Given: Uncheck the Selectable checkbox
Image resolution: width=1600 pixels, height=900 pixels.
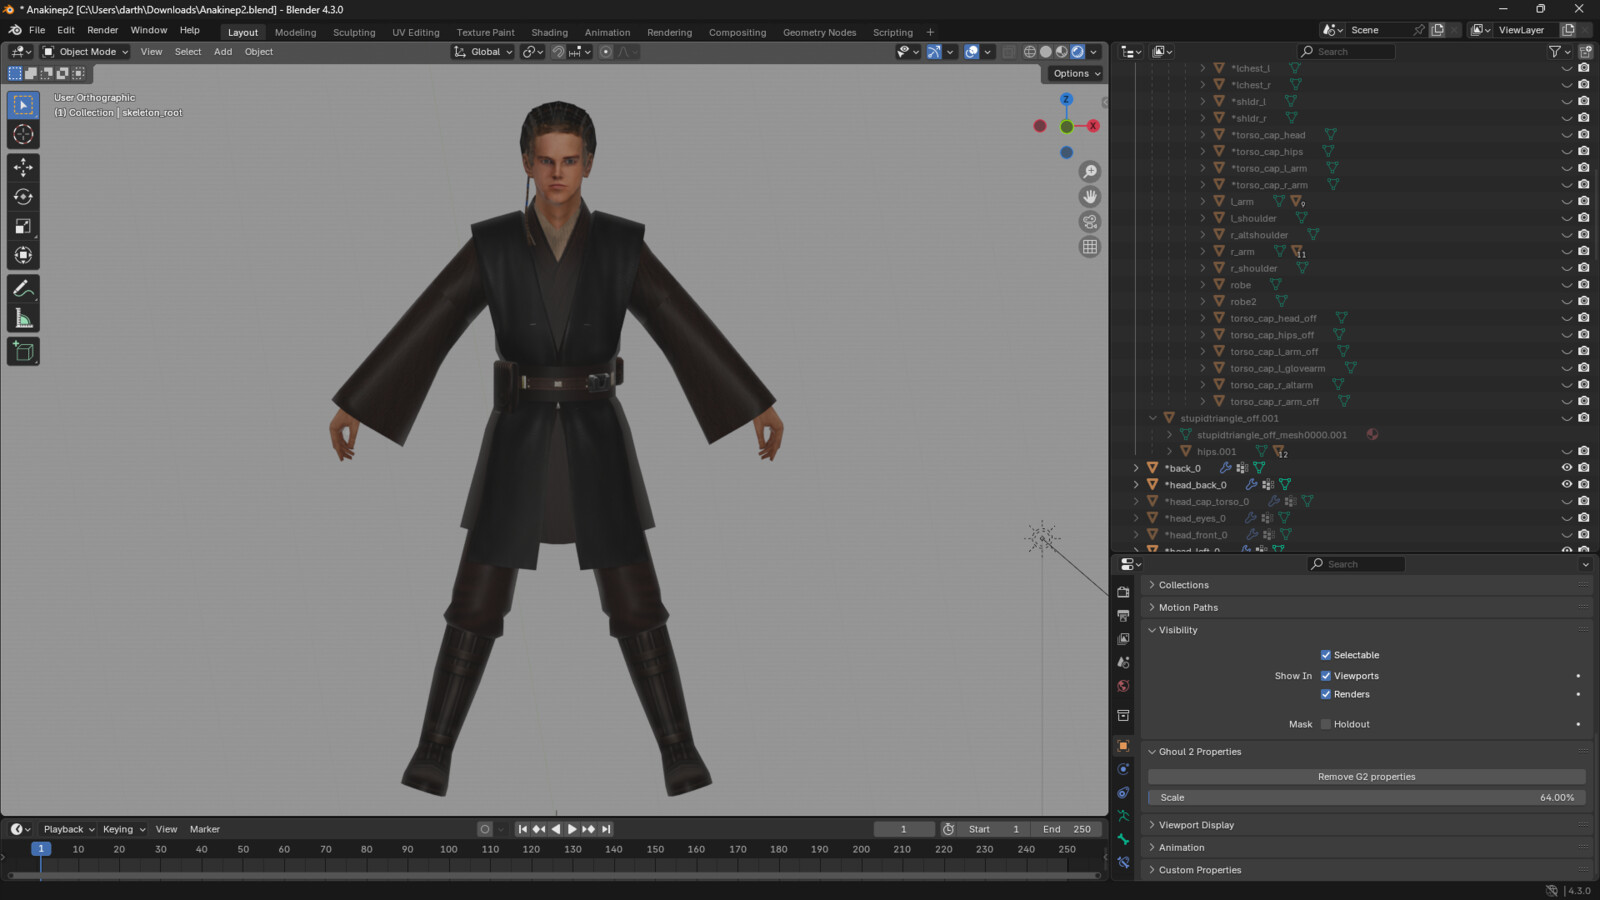Looking at the screenshot, I should (1326, 655).
